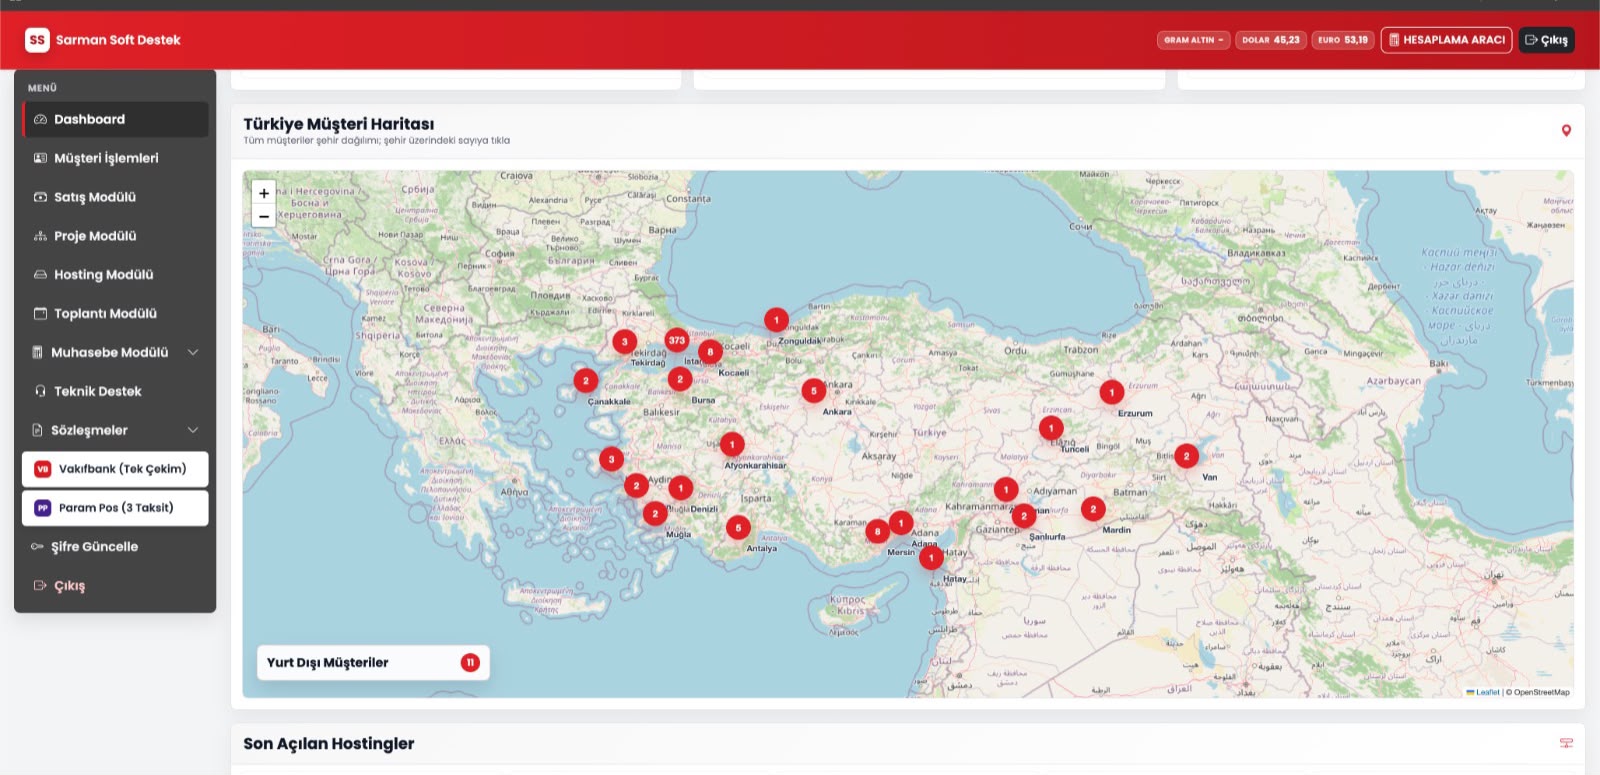Click the Türkiye Müşteri Haritası heading
The width and height of the screenshot is (1600, 775).
(x=339, y=124)
